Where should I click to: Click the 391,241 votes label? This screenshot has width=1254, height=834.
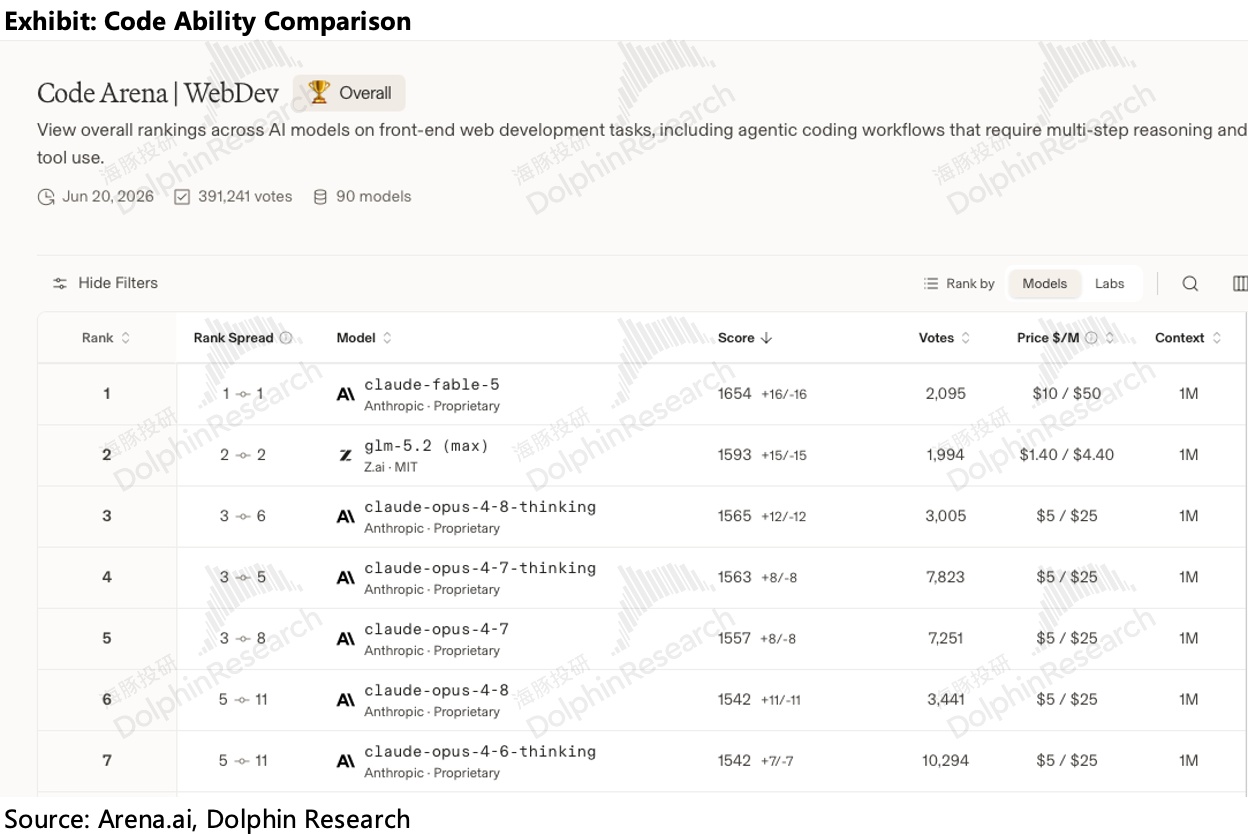click(245, 197)
